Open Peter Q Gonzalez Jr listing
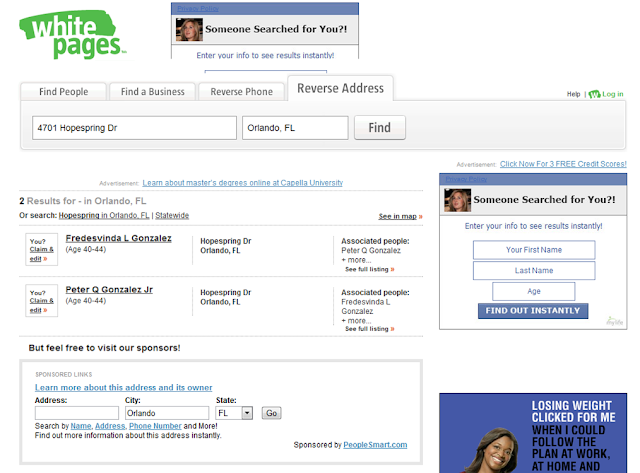Image resolution: width=640 pixels, height=473 pixels. click(109, 290)
